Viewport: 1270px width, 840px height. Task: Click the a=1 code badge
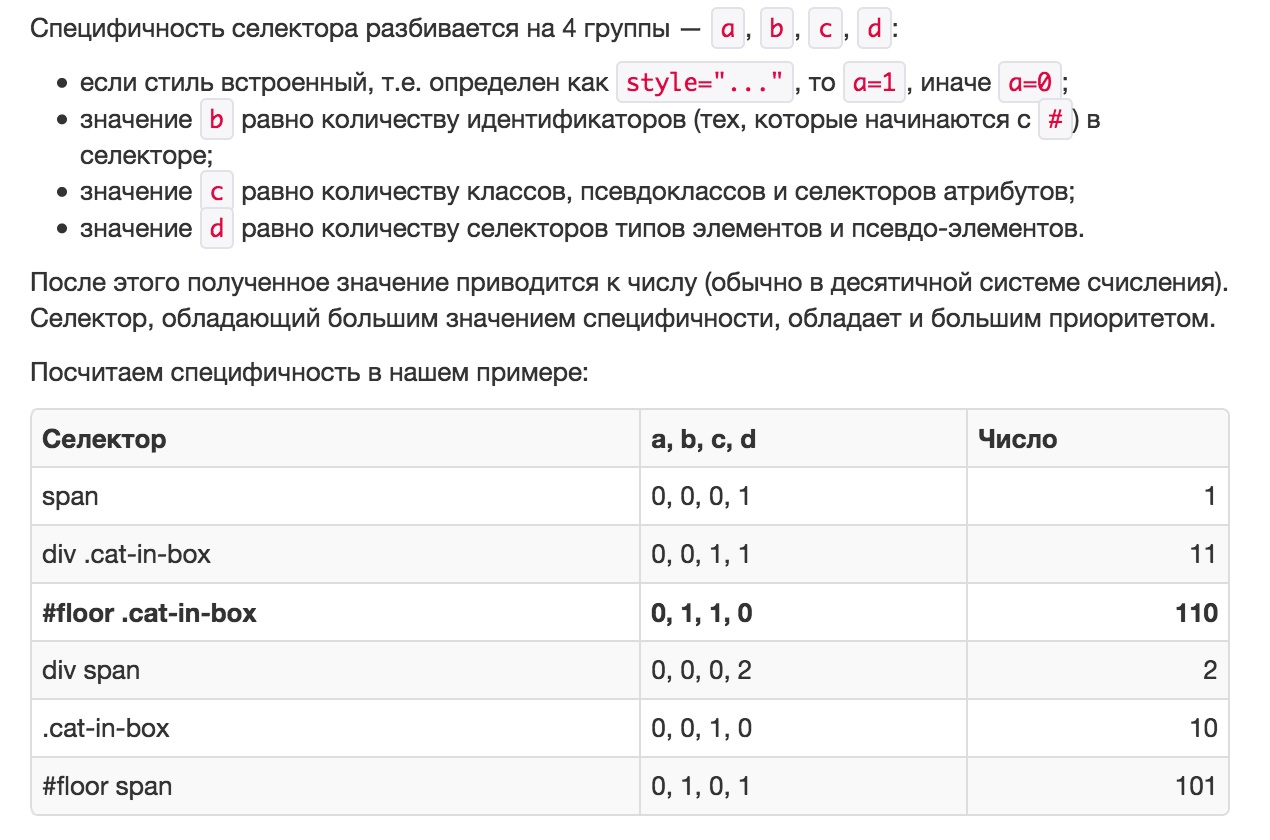tap(874, 83)
